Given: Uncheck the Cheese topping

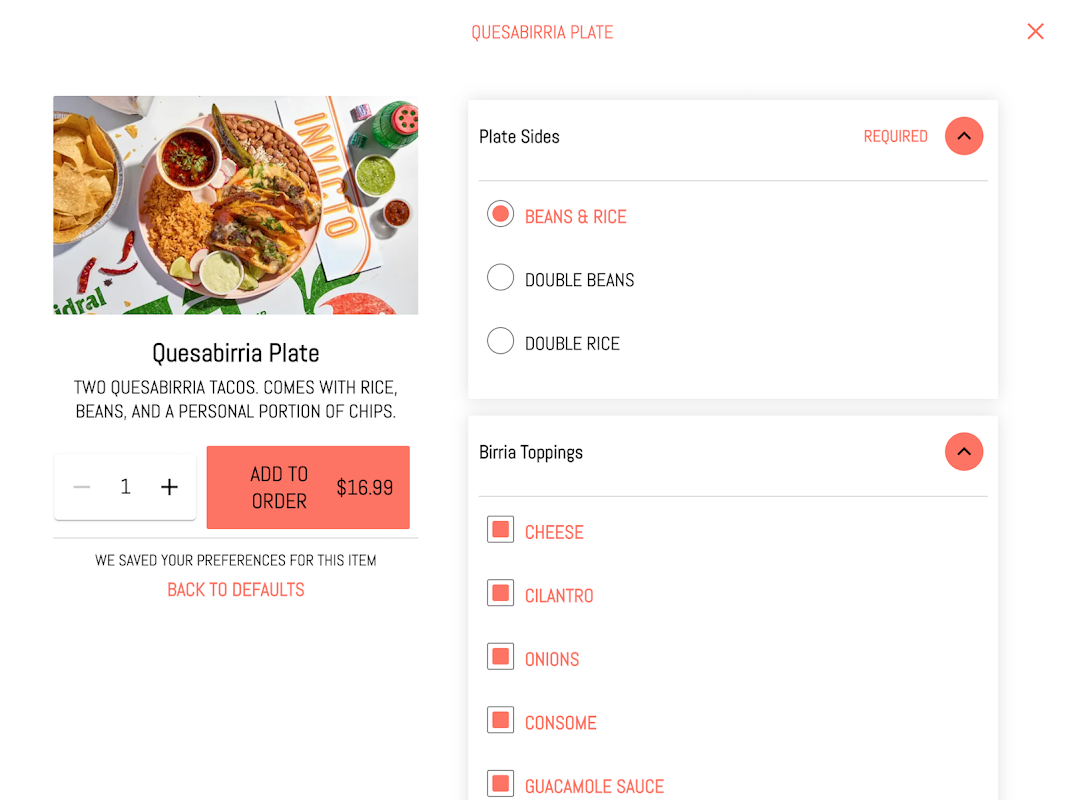Looking at the screenshot, I should tap(500, 530).
